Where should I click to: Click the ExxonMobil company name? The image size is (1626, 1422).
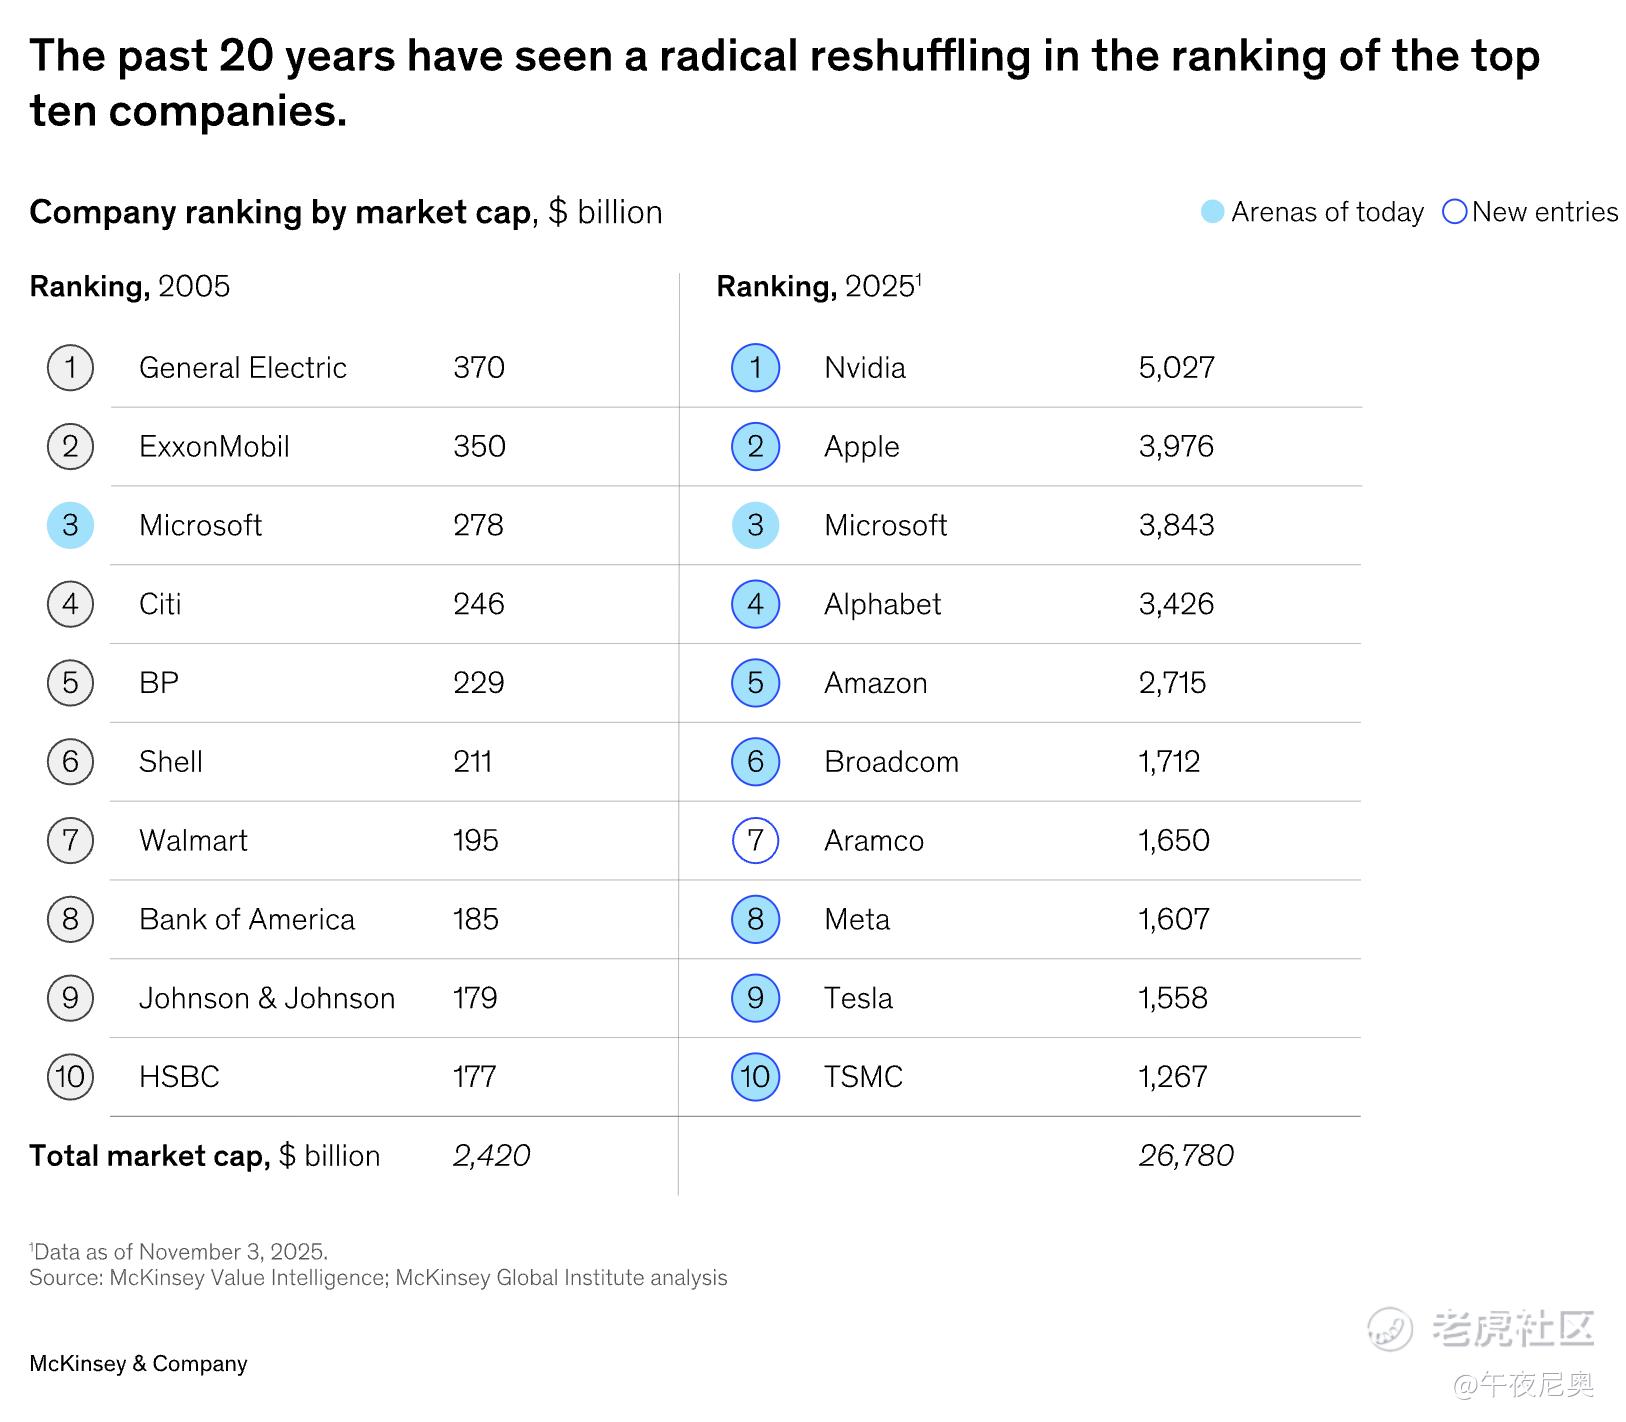coord(214,447)
